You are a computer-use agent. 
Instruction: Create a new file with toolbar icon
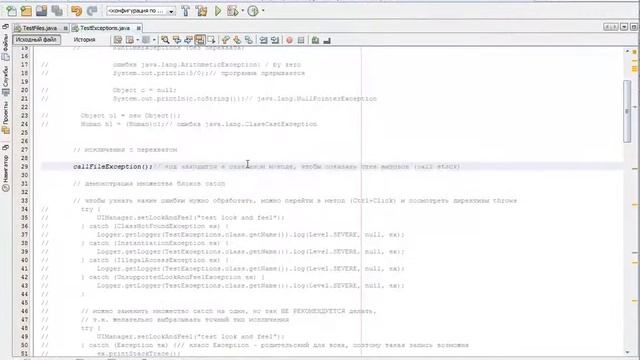click(11, 11)
